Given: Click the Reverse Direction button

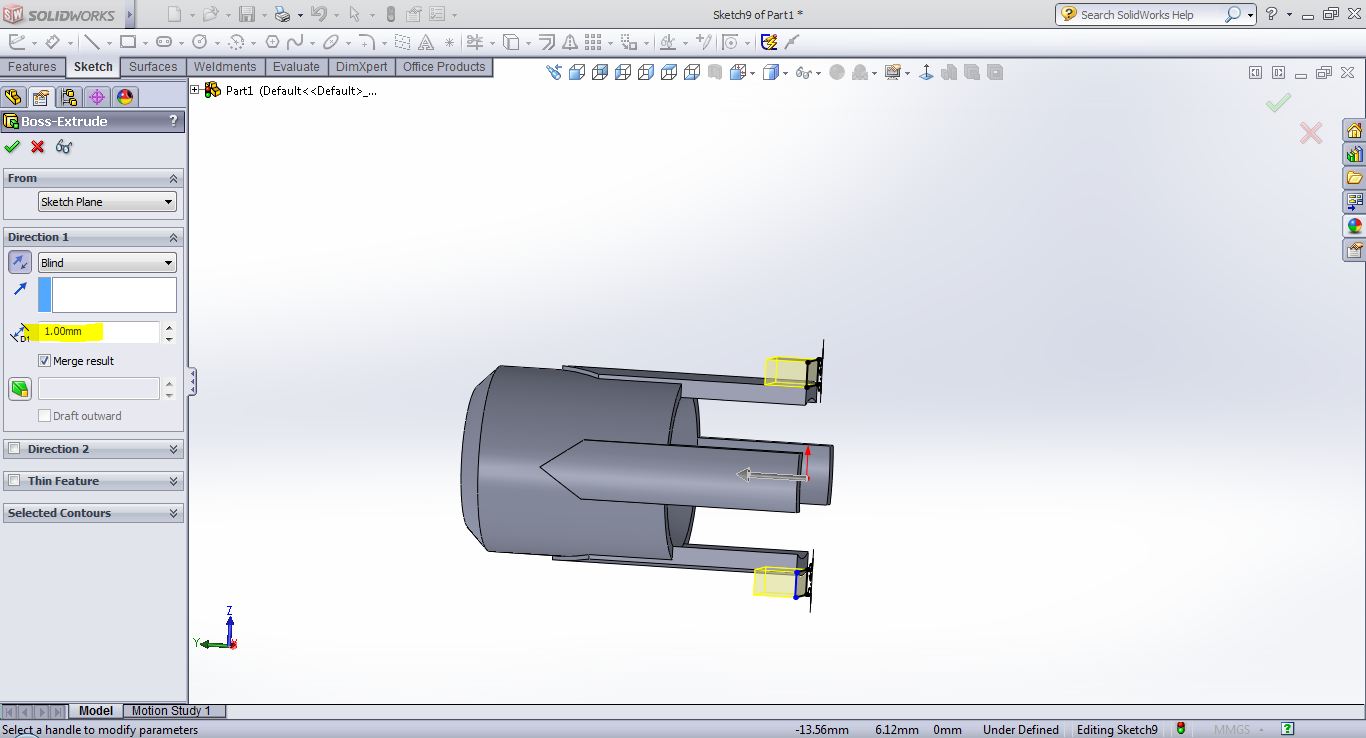Looking at the screenshot, I should (20, 262).
